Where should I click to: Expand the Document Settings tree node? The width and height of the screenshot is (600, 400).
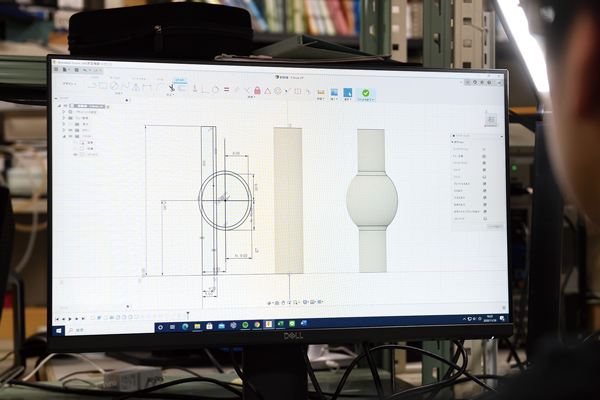click(64, 112)
